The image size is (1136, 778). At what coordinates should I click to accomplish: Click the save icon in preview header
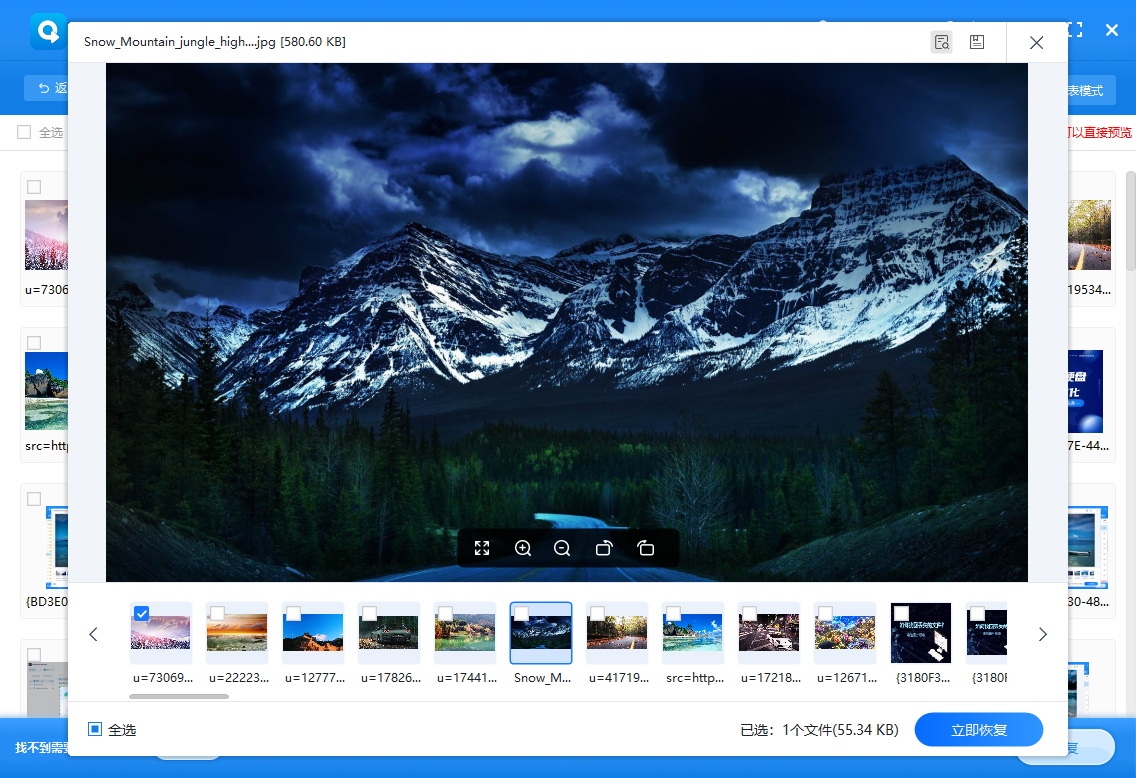[977, 42]
